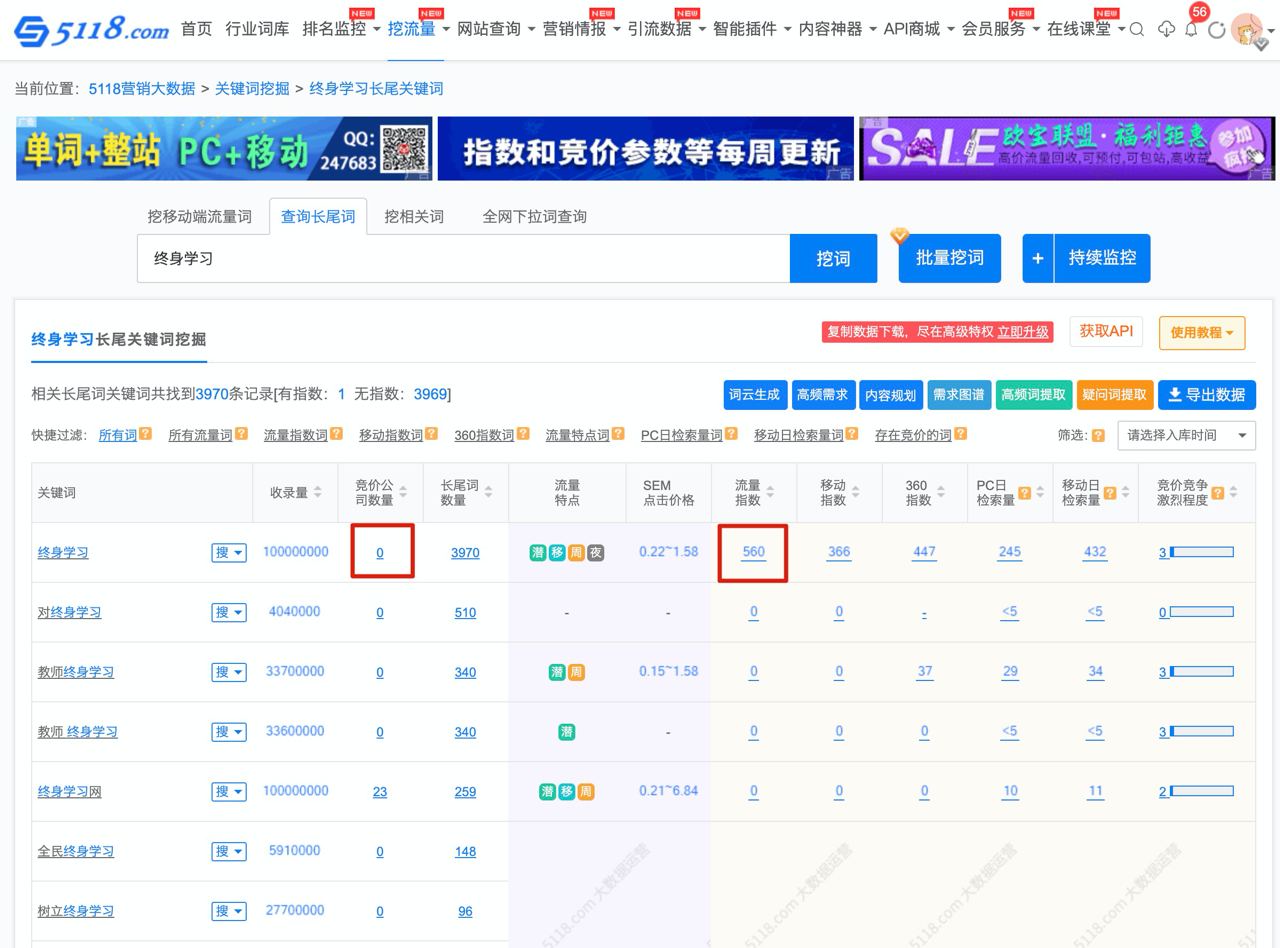Click the help icon beside 筛选 label
This screenshot has height=948, width=1280.
pyautogui.click(x=1098, y=435)
